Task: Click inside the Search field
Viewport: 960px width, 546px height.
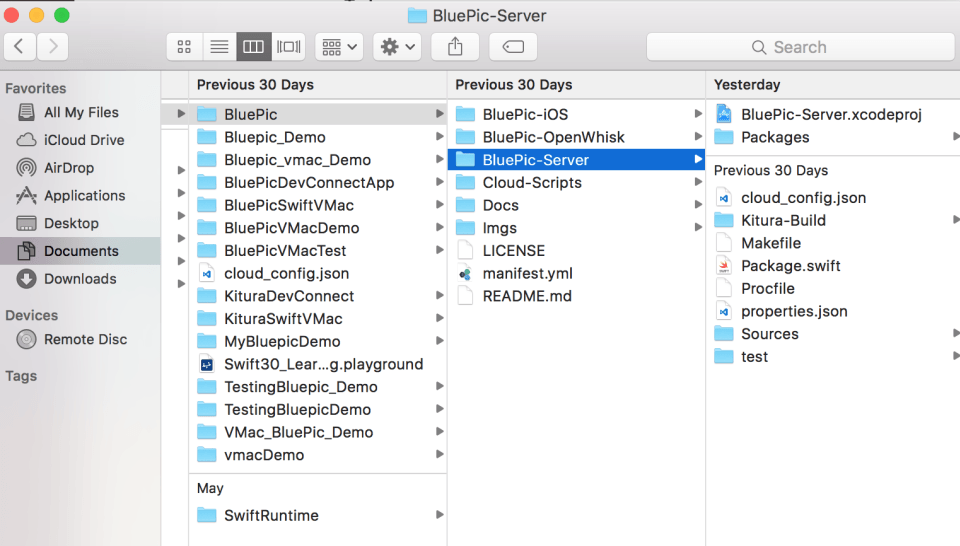Action: click(x=800, y=47)
